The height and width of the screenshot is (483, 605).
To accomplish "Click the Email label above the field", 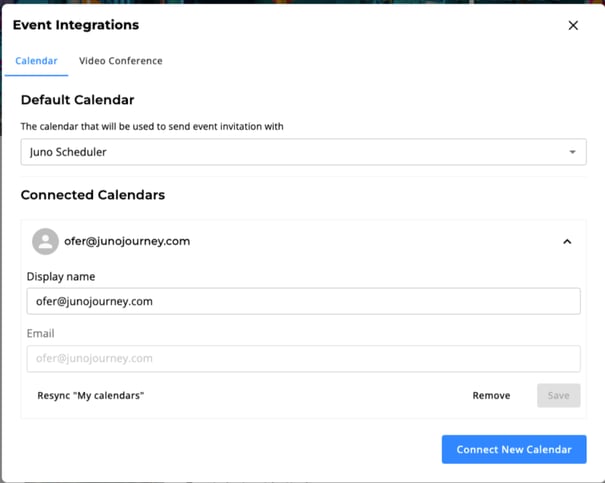I will pyautogui.click(x=40, y=333).
